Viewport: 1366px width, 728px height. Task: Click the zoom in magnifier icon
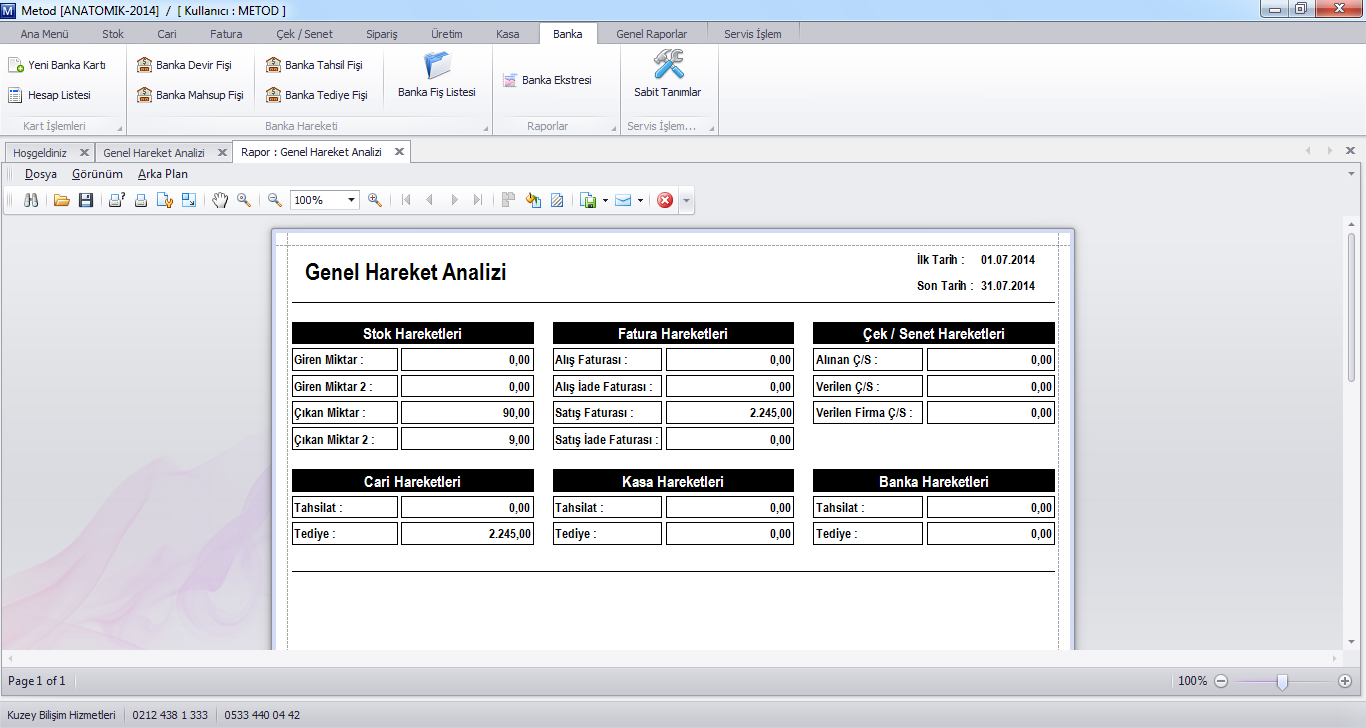(375, 200)
